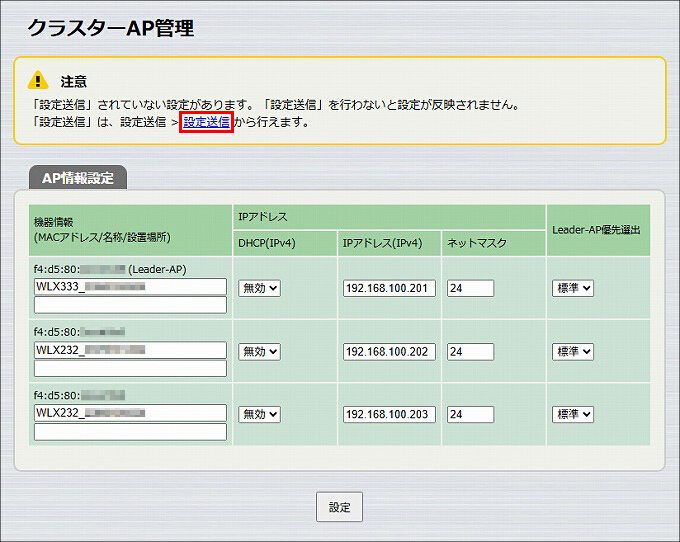Click the WLX333 name field

click(130, 287)
